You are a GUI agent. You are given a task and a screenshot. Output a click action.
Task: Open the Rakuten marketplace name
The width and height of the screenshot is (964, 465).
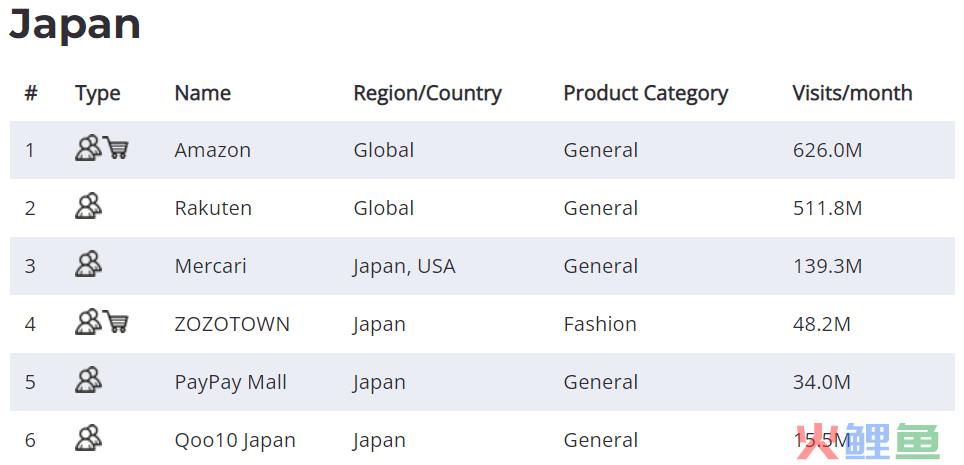coord(213,208)
